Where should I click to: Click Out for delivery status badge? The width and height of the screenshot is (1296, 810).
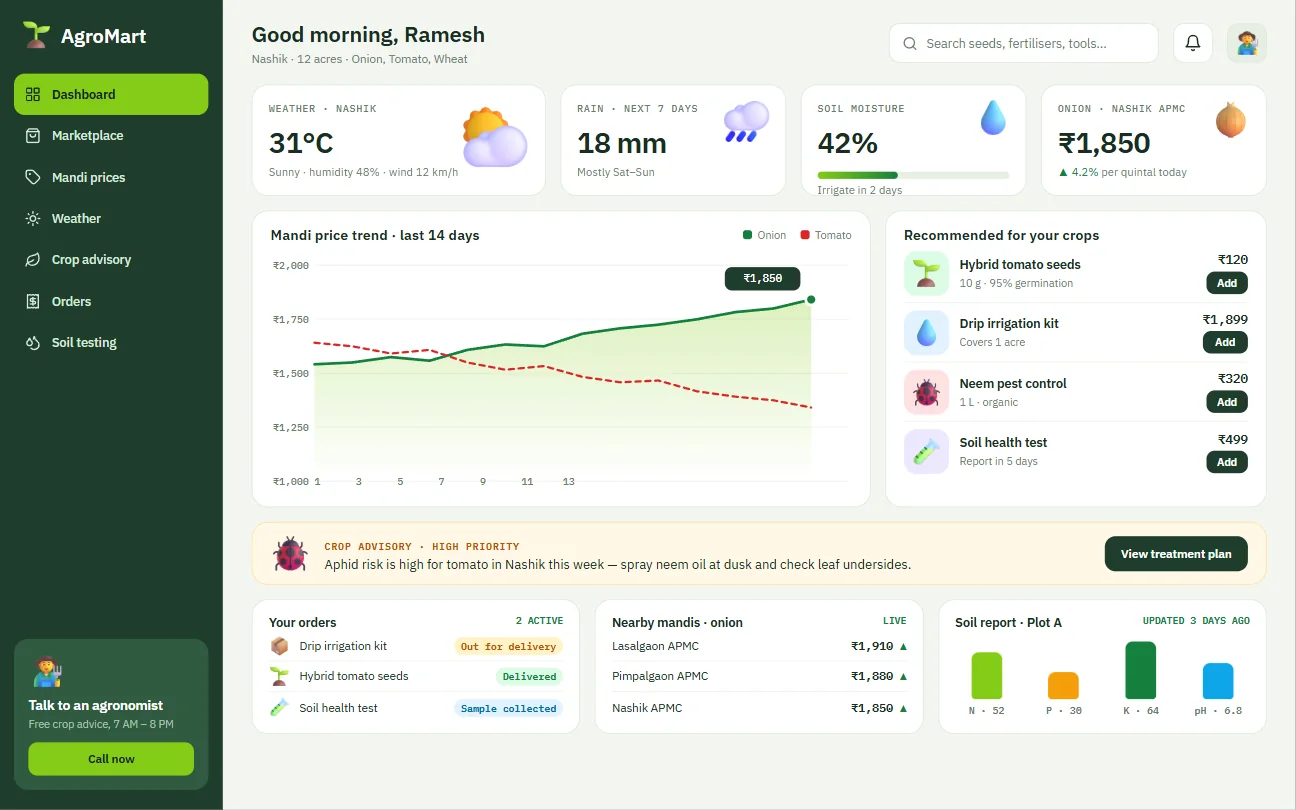point(509,646)
